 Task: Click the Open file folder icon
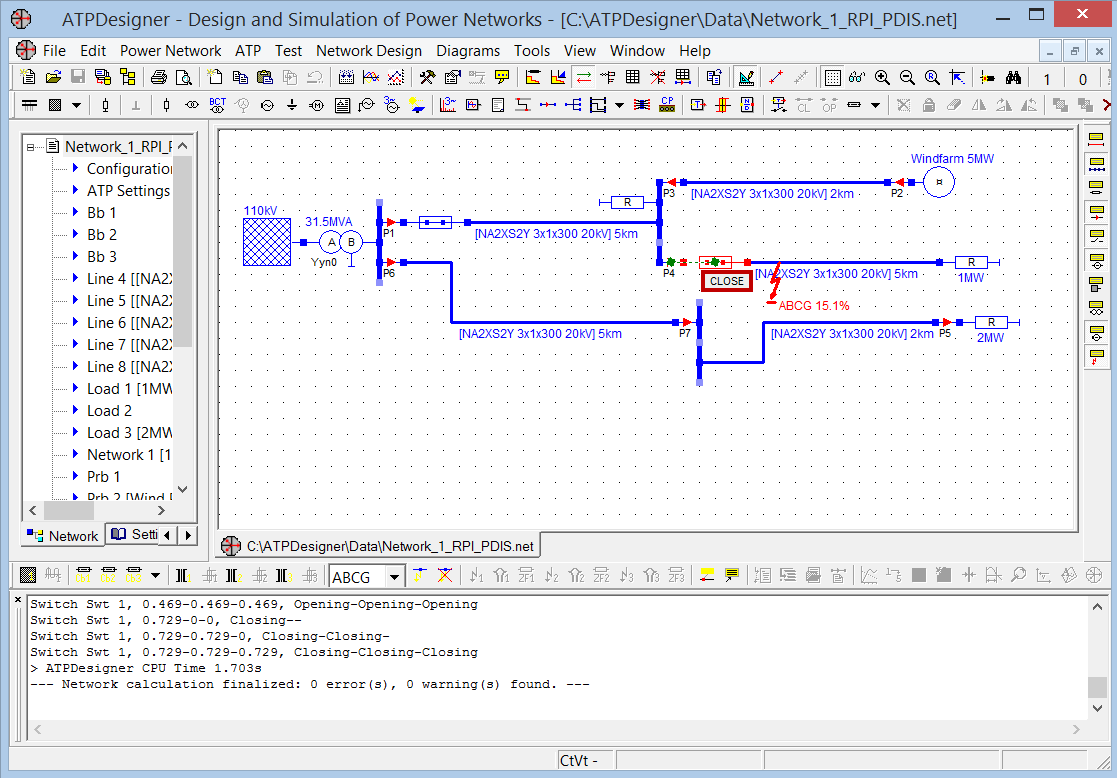pyautogui.click(x=52, y=77)
